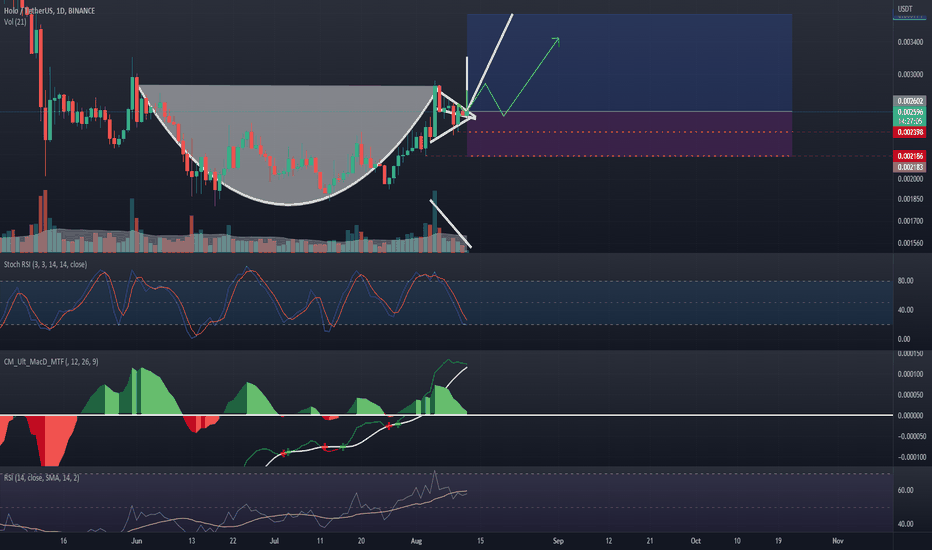Click the Aug label on time axis
This screenshot has width=932, height=550.
coord(416,541)
